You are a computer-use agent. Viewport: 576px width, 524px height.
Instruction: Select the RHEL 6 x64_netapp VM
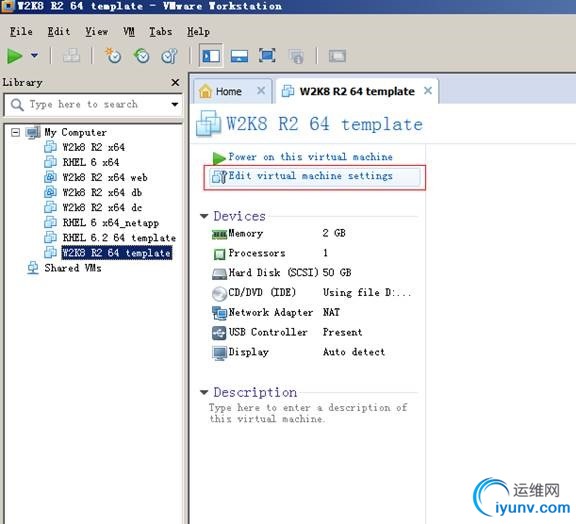pyautogui.click(x=111, y=223)
